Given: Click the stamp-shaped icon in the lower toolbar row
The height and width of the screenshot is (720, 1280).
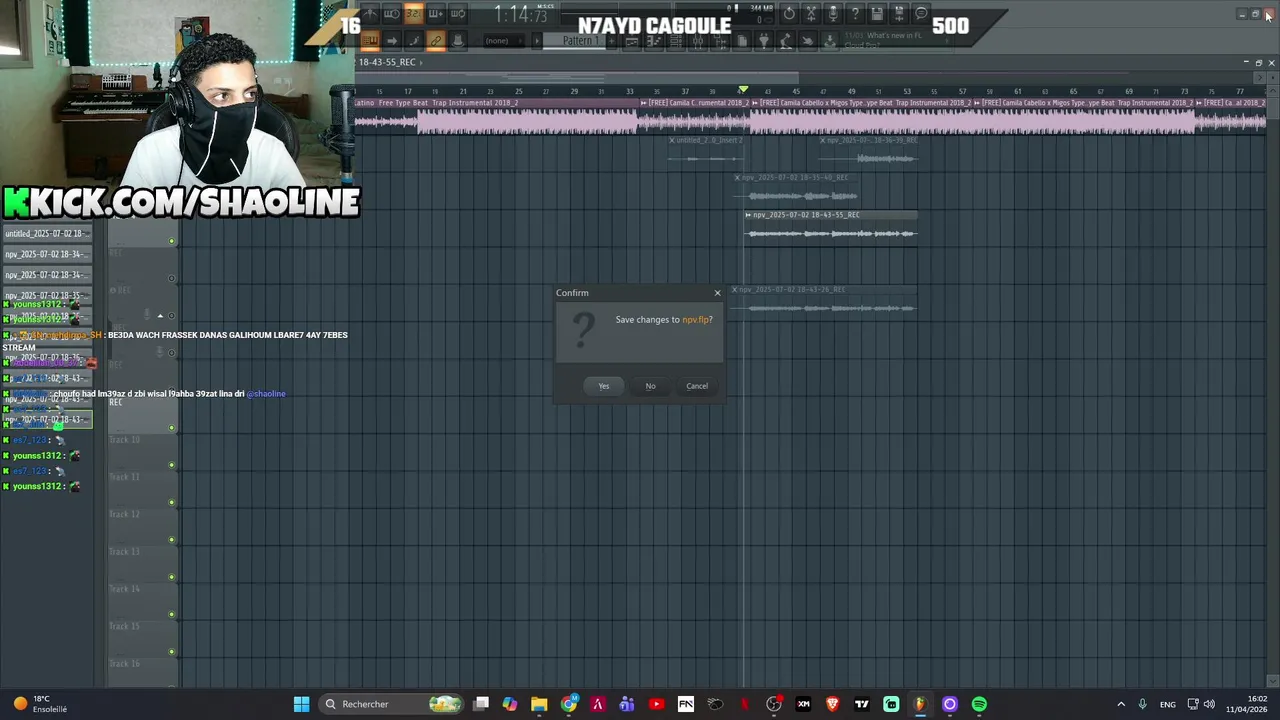Looking at the screenshot, I should [457, 40].
